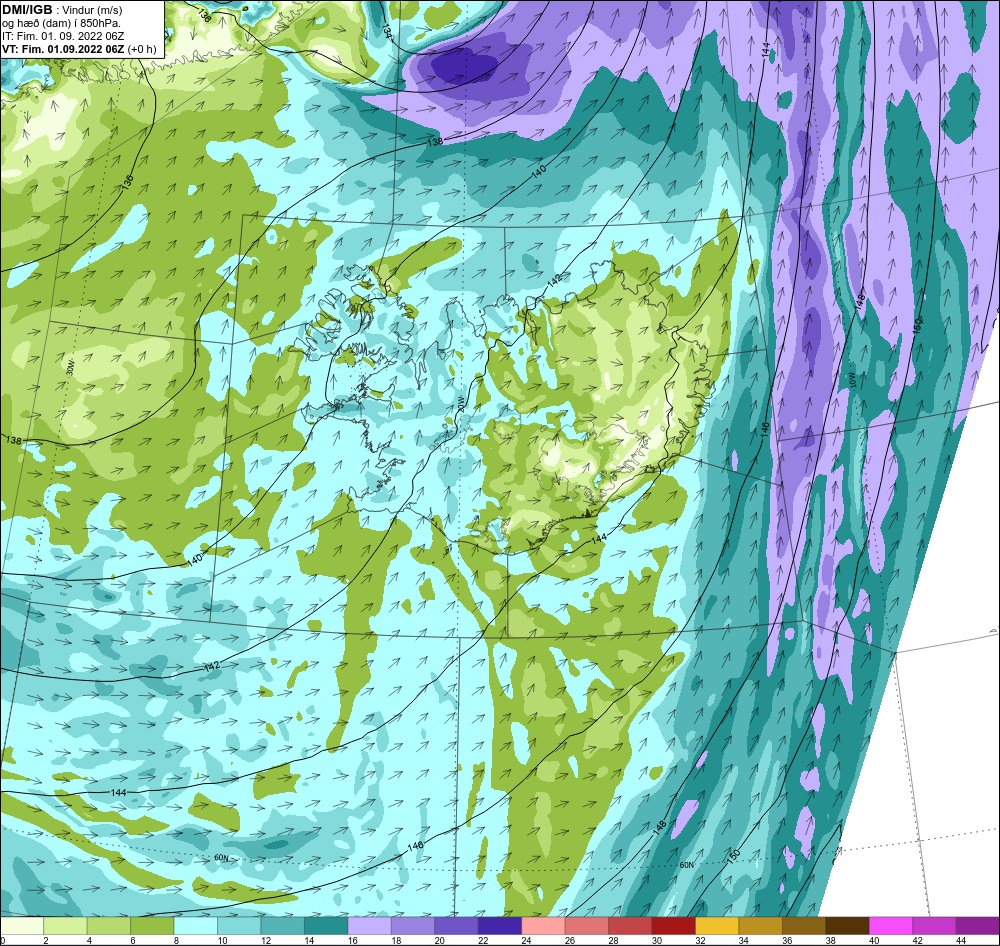
Task: Select the 8–10 m/s pale cyan legend swatch
Action: click(x=196, y=926)
